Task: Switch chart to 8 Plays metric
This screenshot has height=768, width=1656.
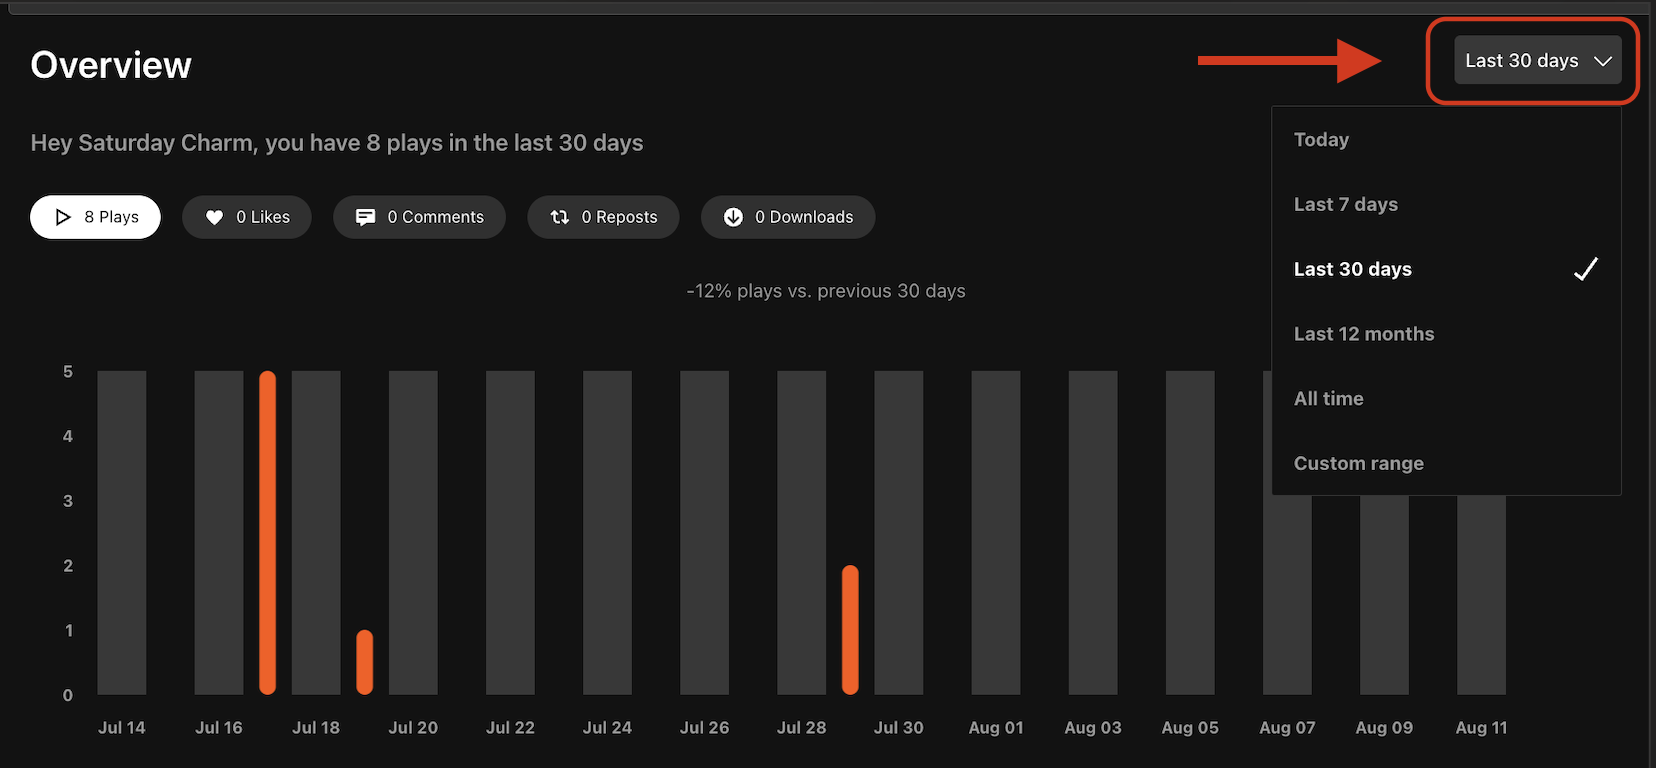Action: click(96, 217)
